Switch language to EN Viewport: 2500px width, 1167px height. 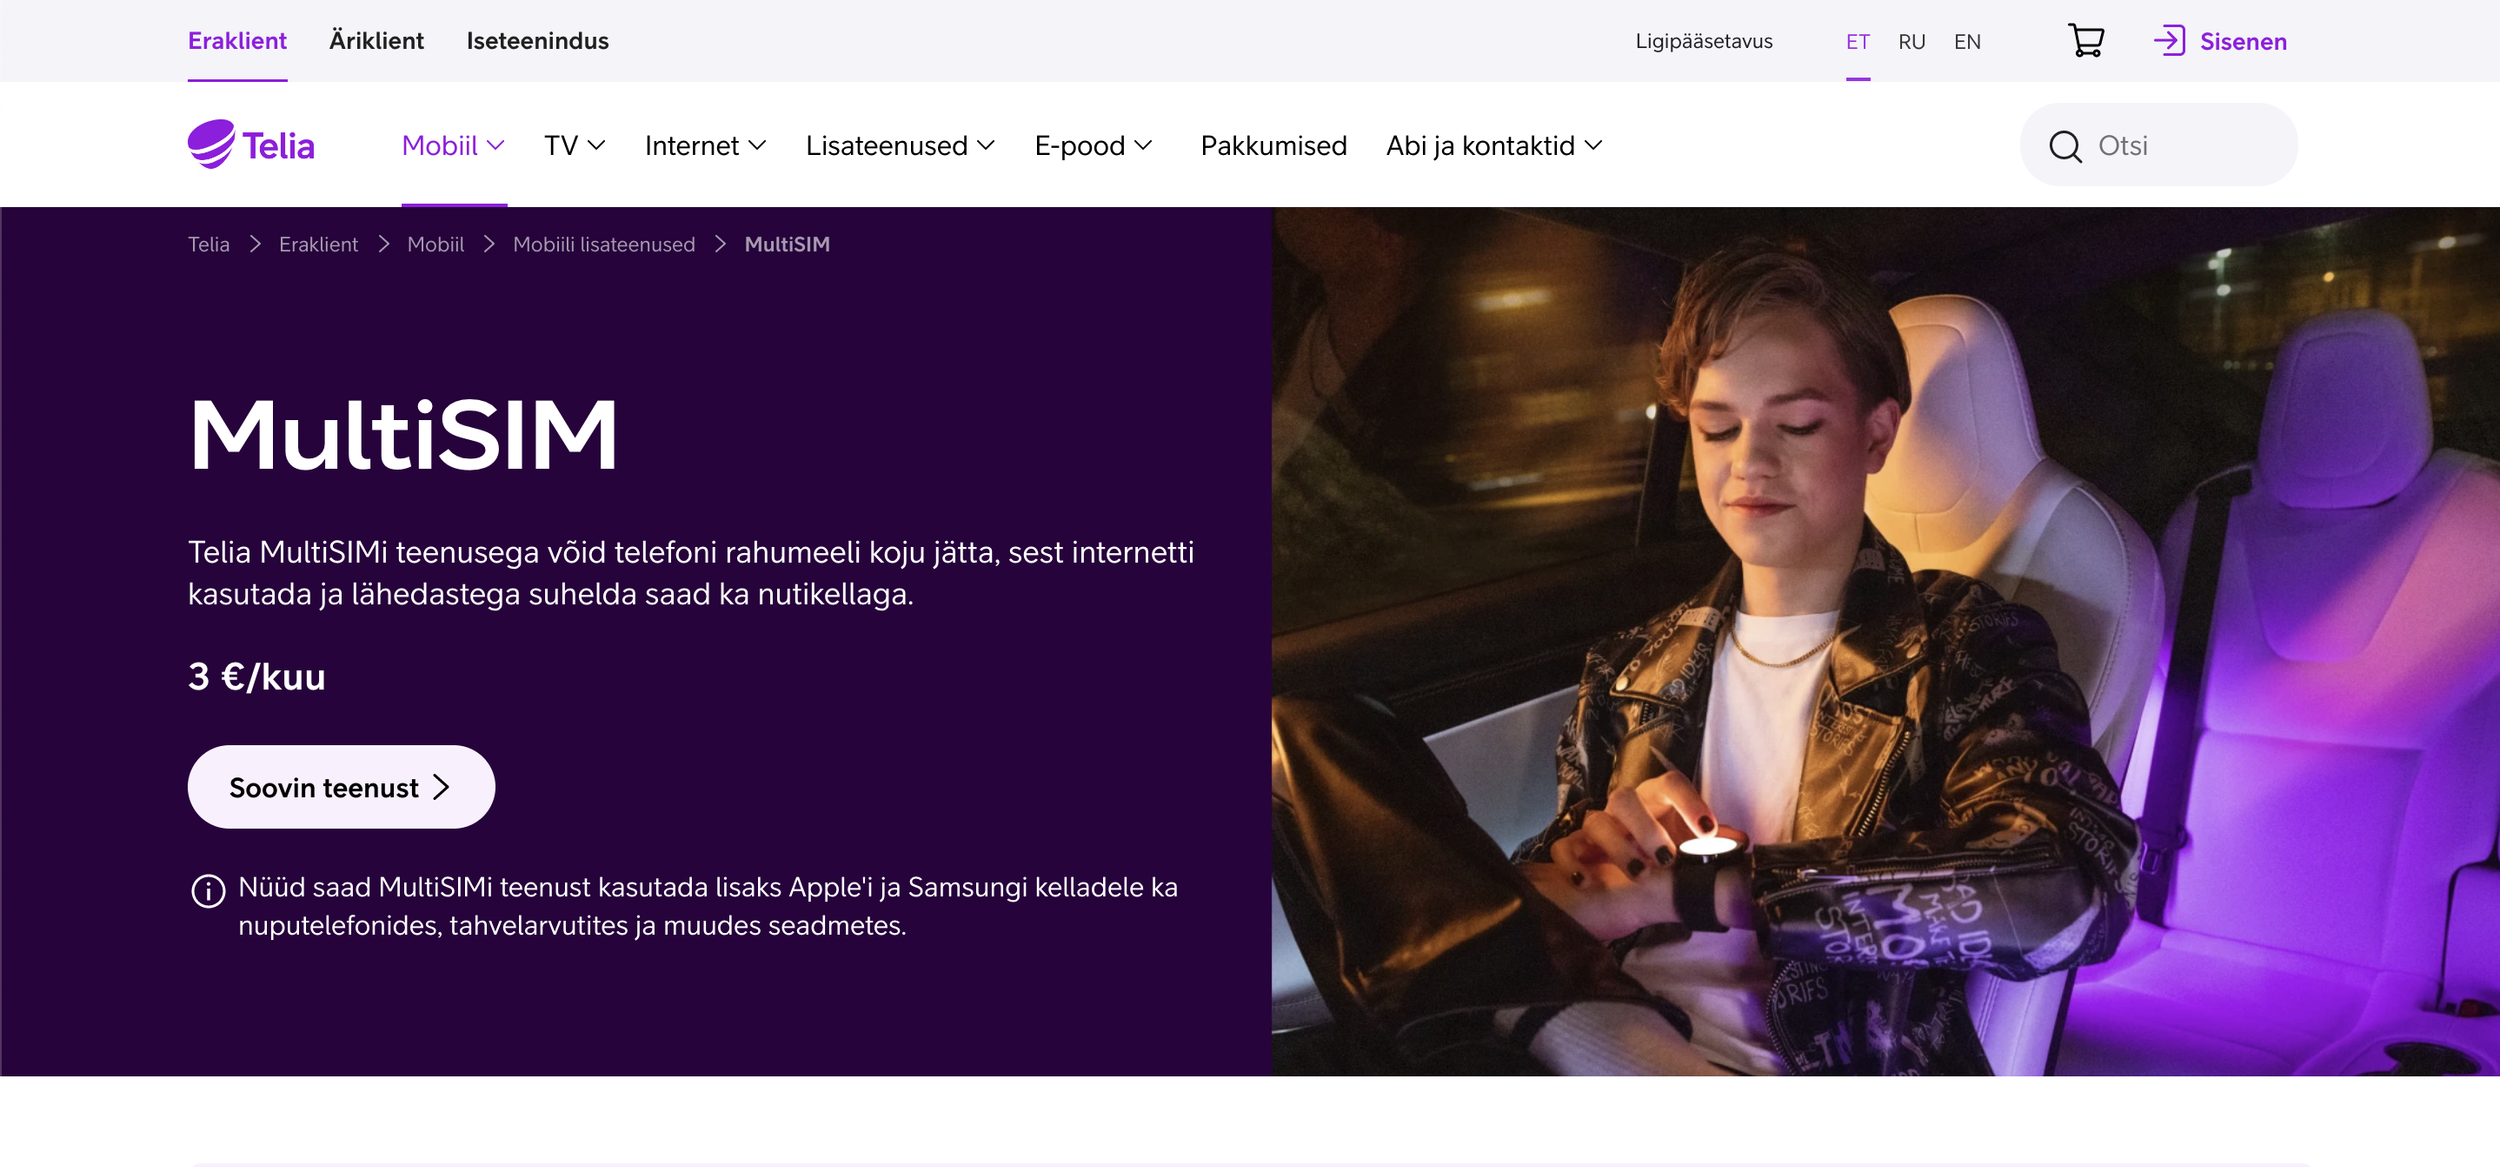pos(1967,42)
